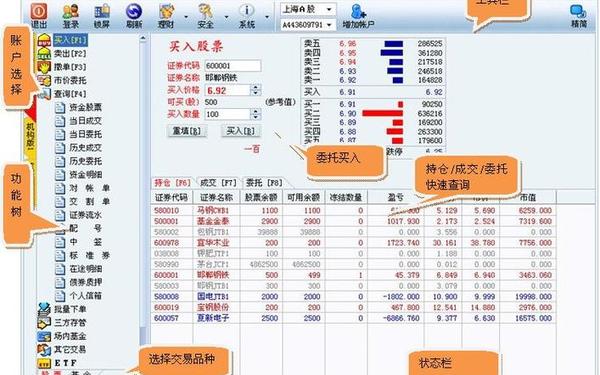
Task: Select 卖出[F2] in the function tree
Action: tap(70, 53)
